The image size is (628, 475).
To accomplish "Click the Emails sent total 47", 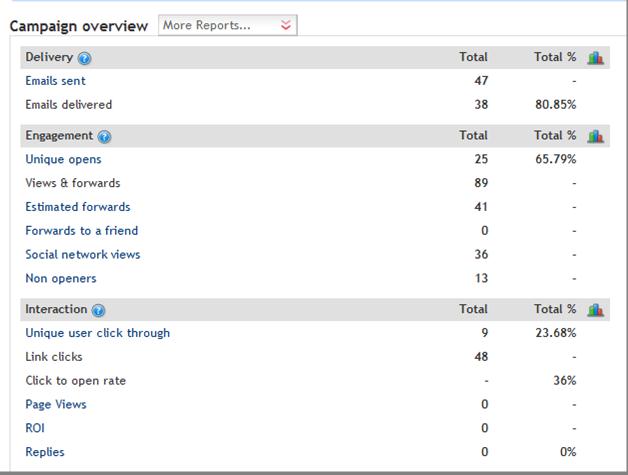I will click(x=481, y=81).
